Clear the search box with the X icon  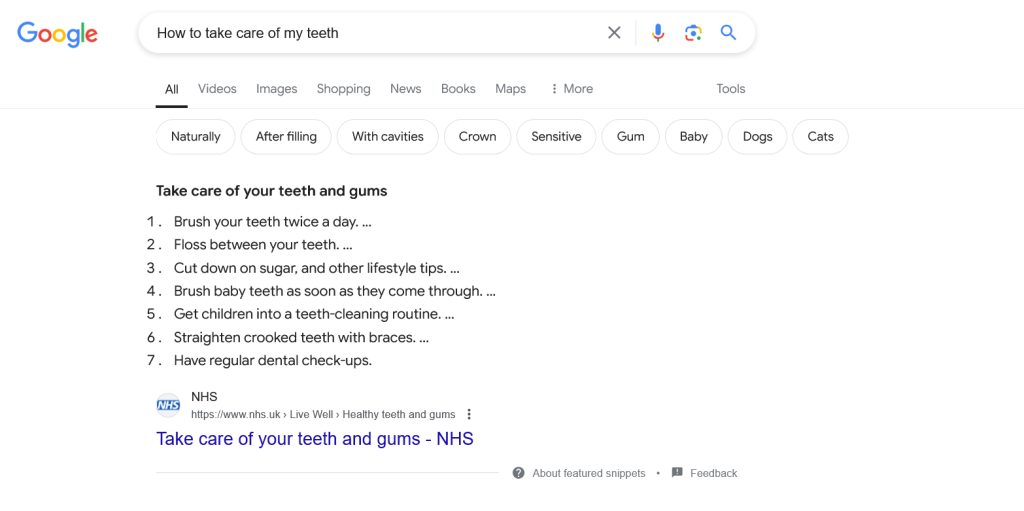(614, 33)
